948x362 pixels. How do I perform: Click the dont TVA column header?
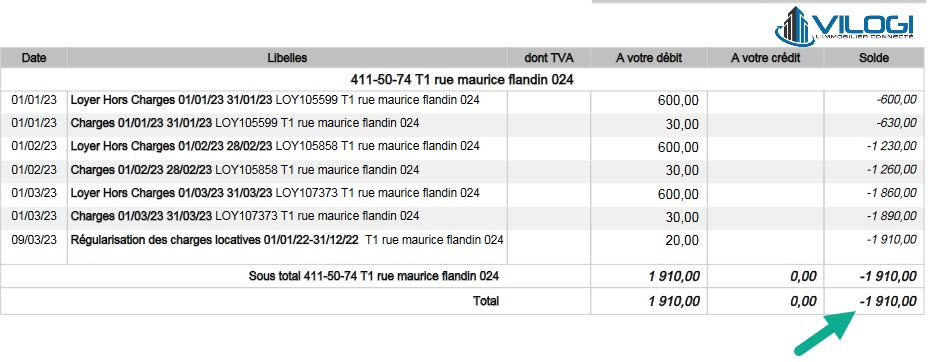[548, 58]
